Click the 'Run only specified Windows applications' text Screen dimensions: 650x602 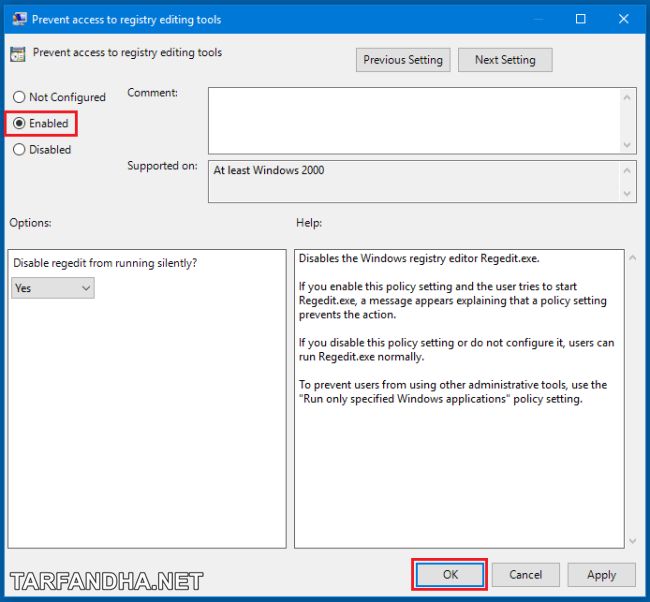point(405,399)
